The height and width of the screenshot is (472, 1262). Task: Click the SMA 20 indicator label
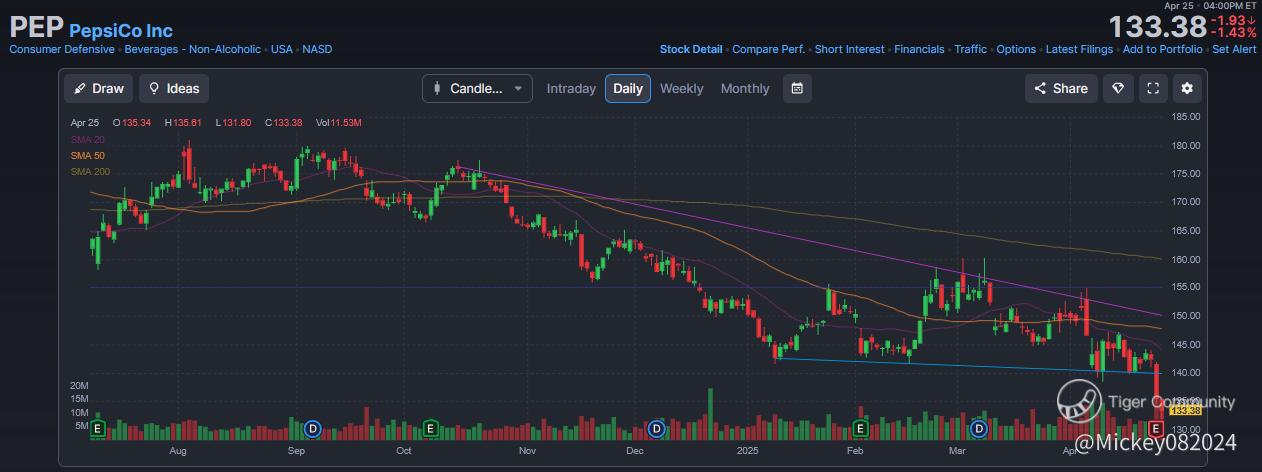click(87, 139)
